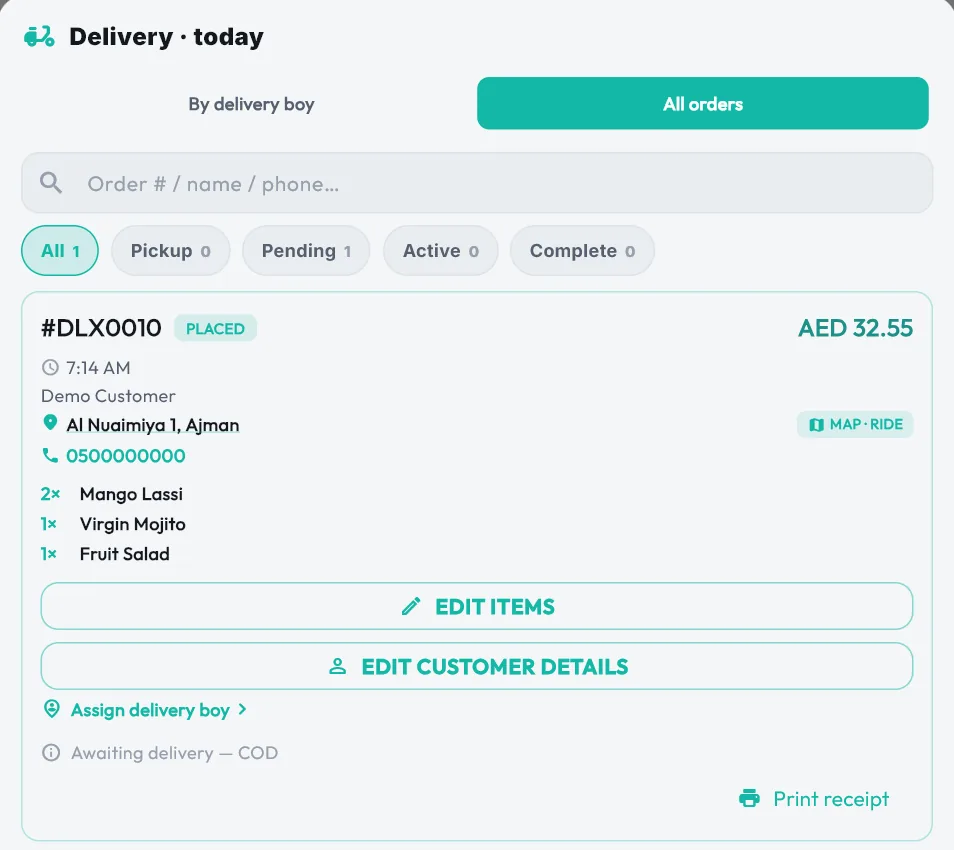Viewport: 954px width, 850px height.
Task: Click the search magnifier icon
Action: [x=50, y=183]
